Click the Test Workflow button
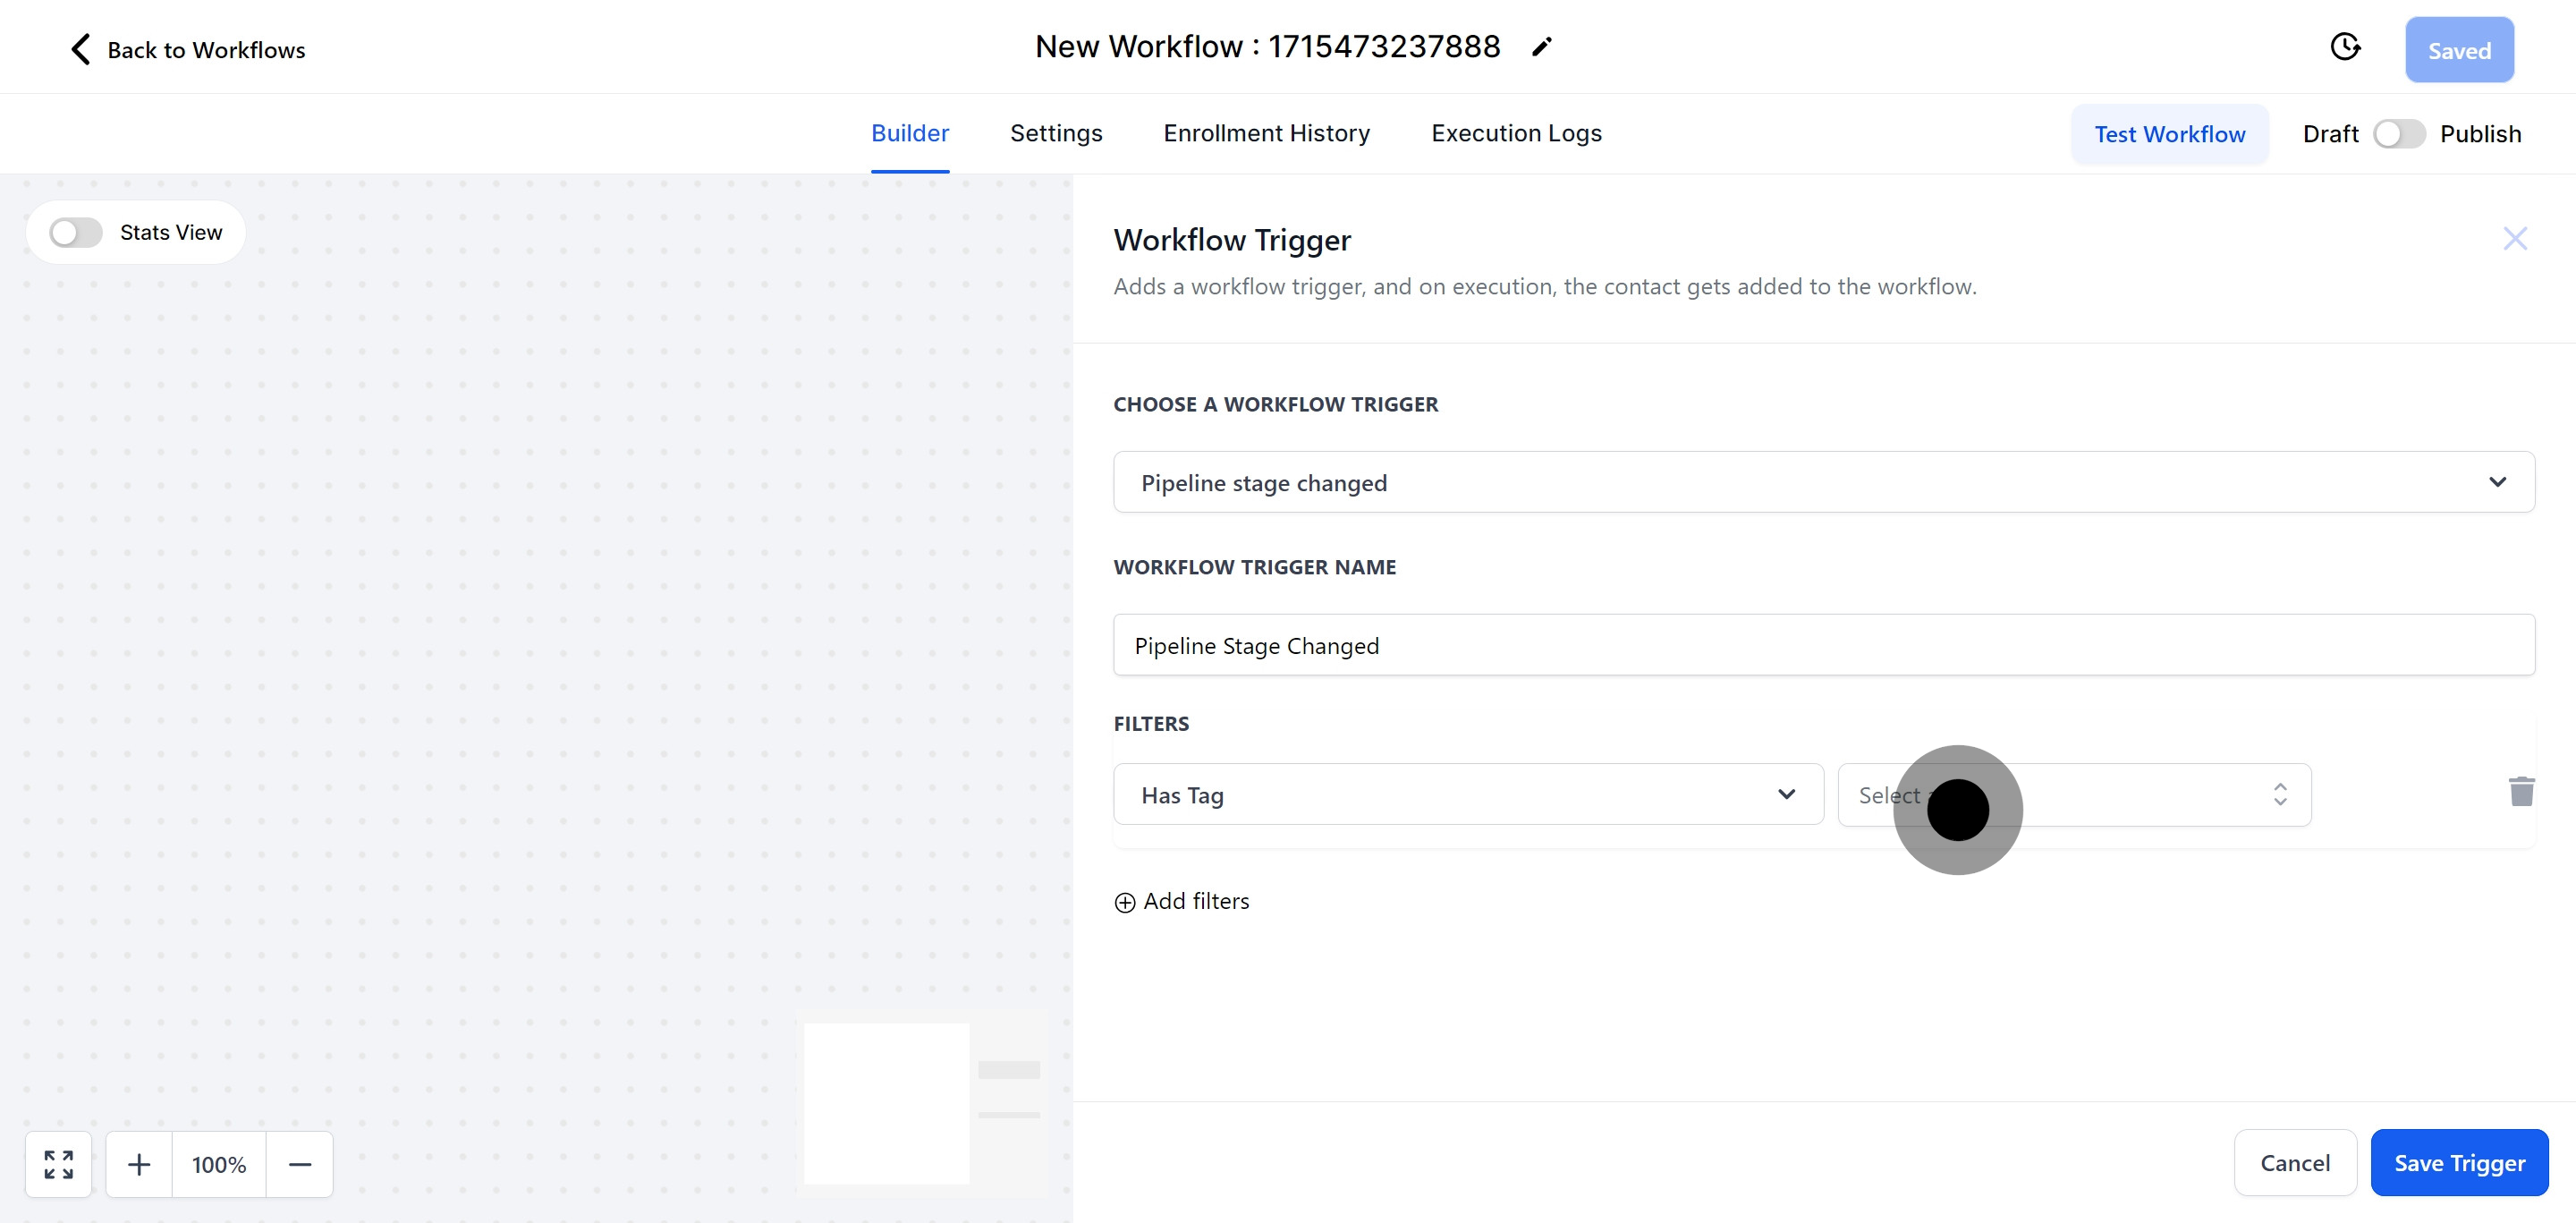 click(2169, 134)
